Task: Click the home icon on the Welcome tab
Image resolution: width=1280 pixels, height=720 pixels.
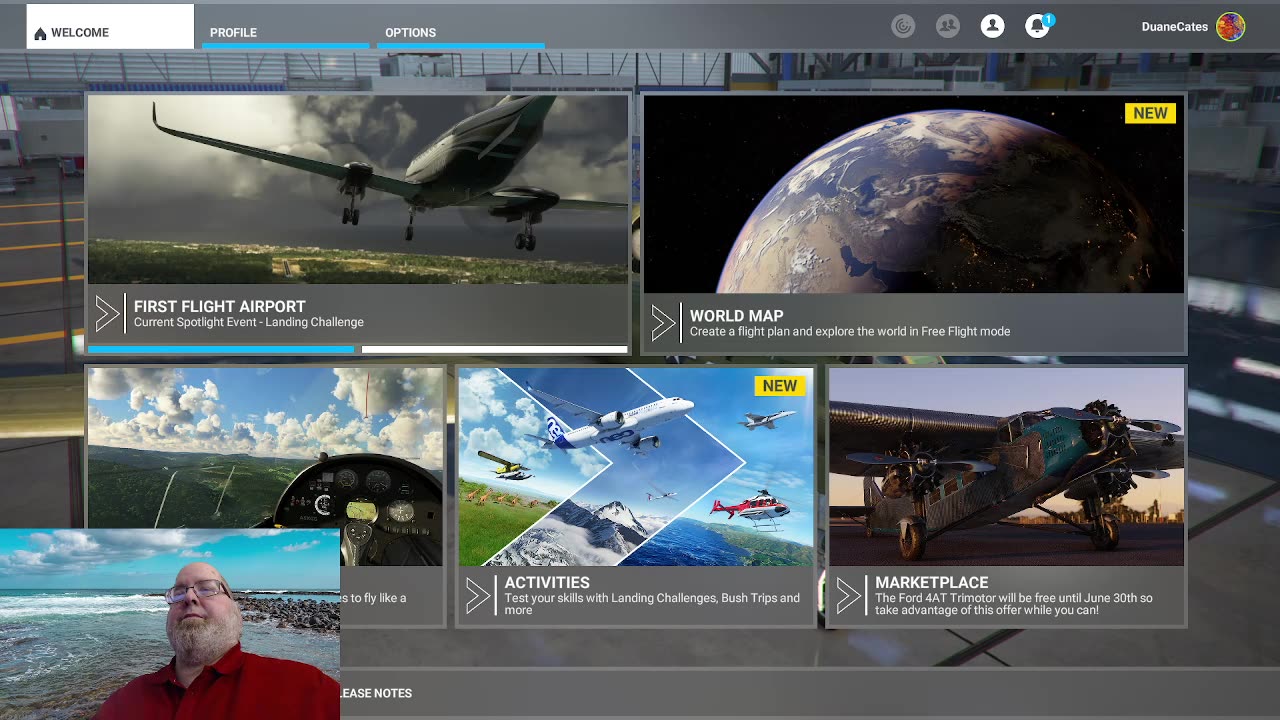Action: (x=40, y=33)
